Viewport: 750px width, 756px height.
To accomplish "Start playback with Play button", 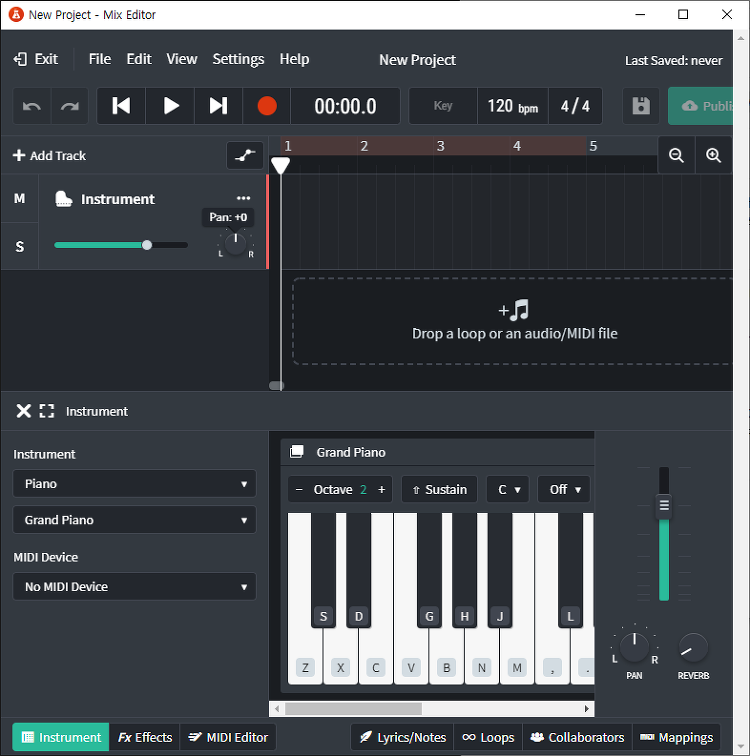I will (170, 106).
